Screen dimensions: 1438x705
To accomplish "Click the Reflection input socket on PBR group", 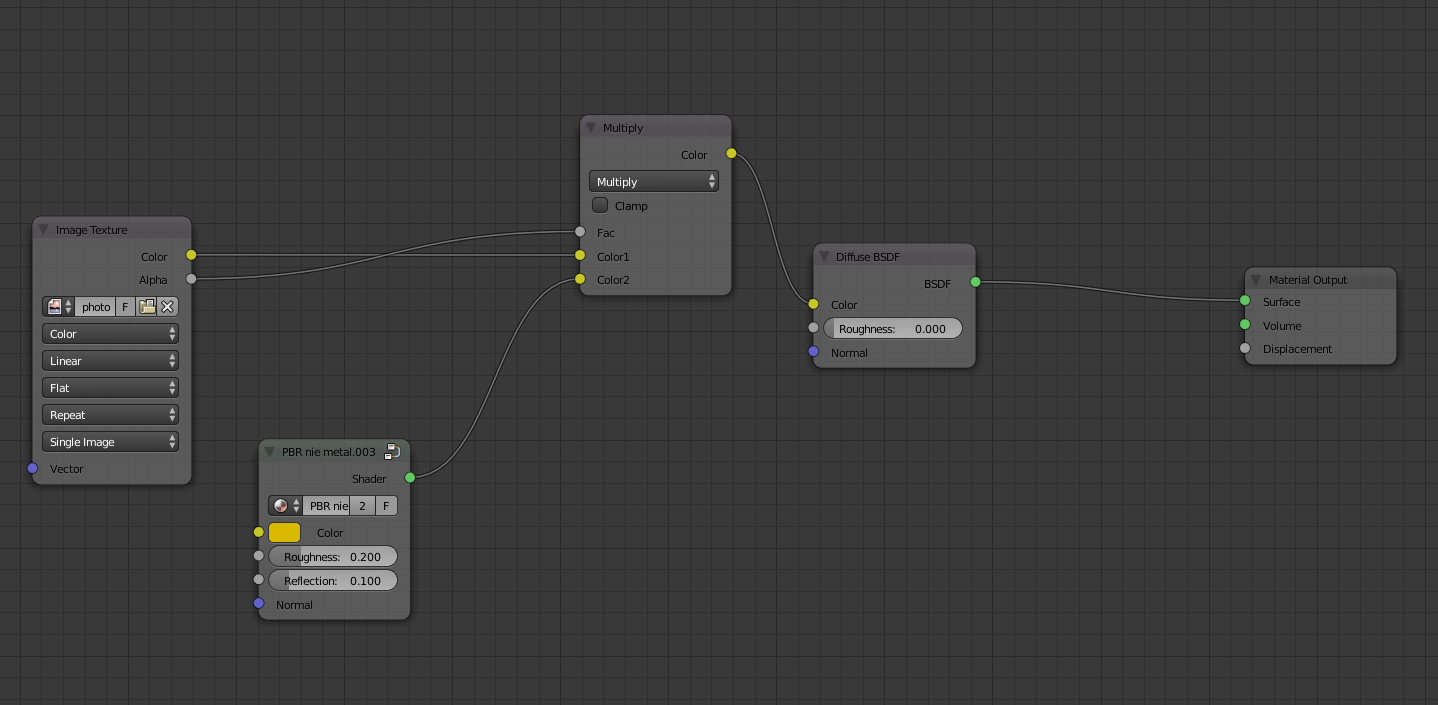I will point(259,580).
